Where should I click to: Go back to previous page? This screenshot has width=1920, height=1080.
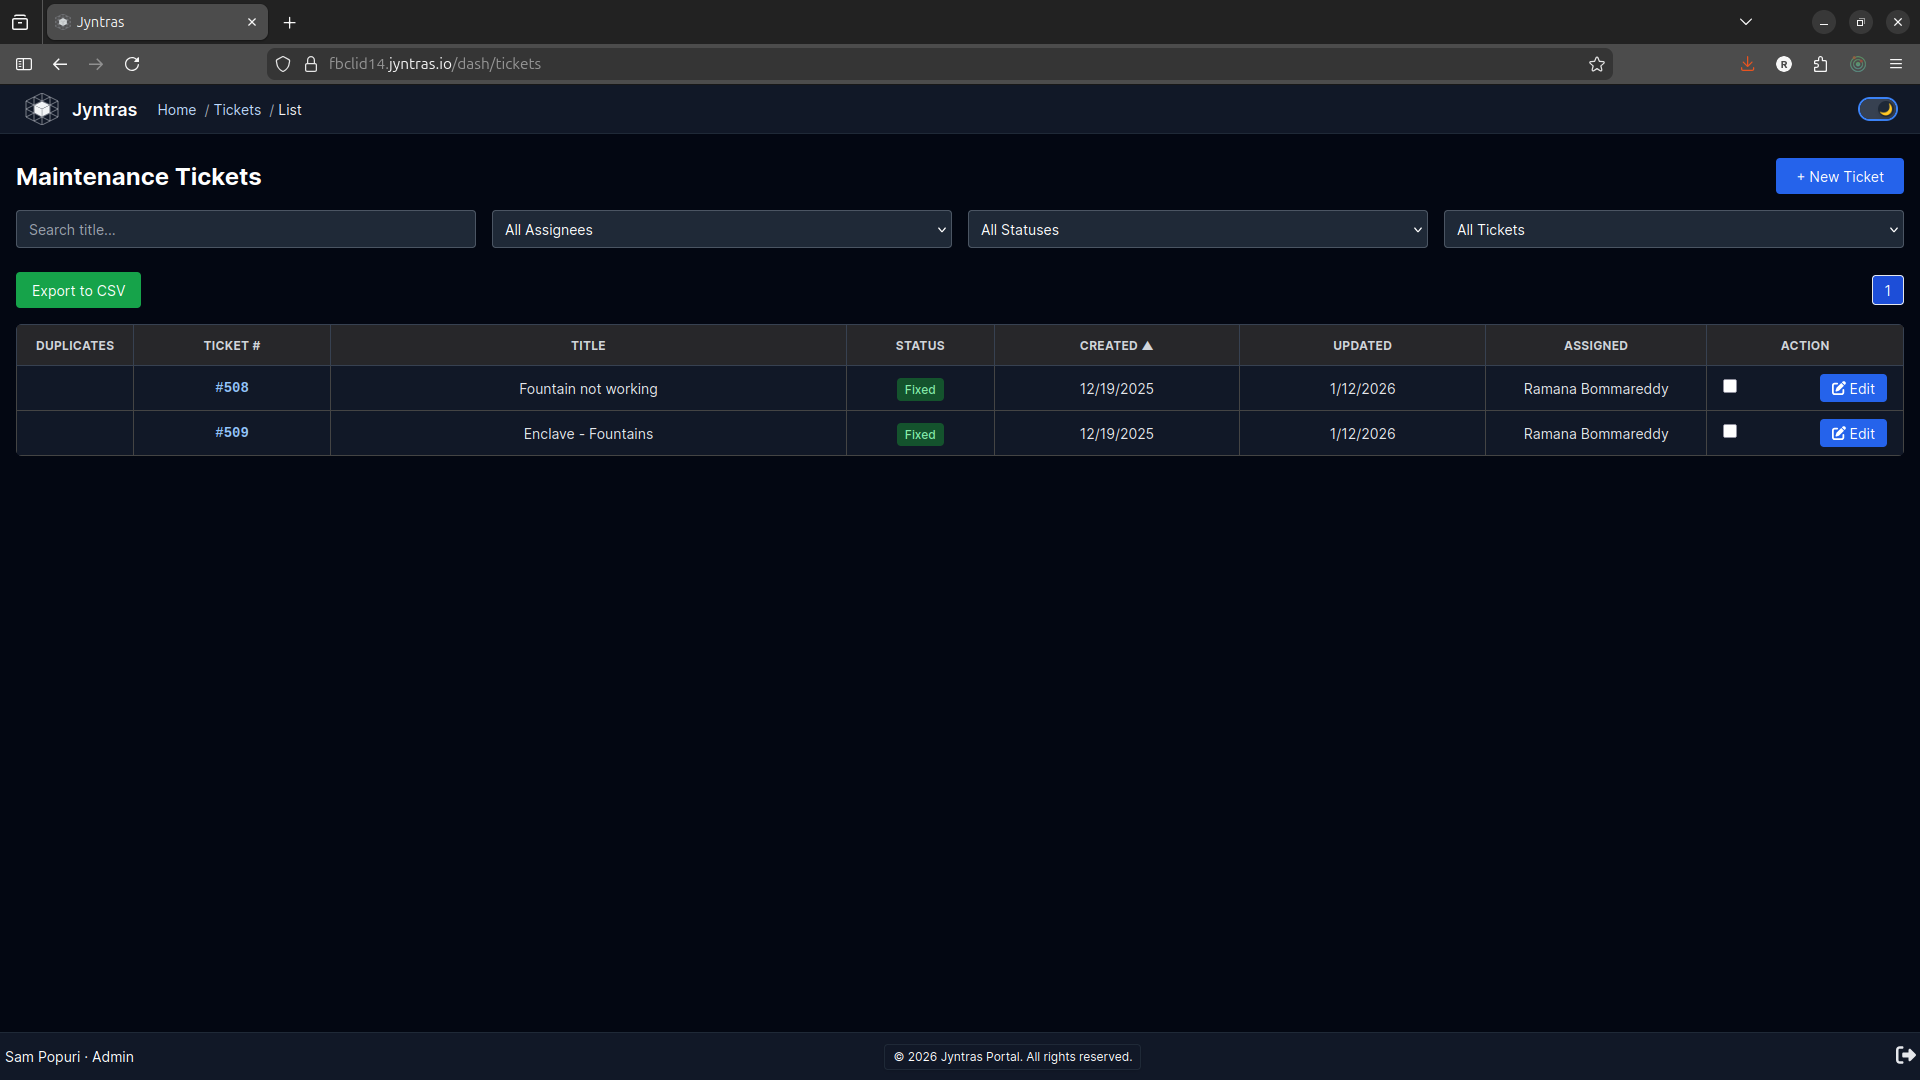pos(60,64)
